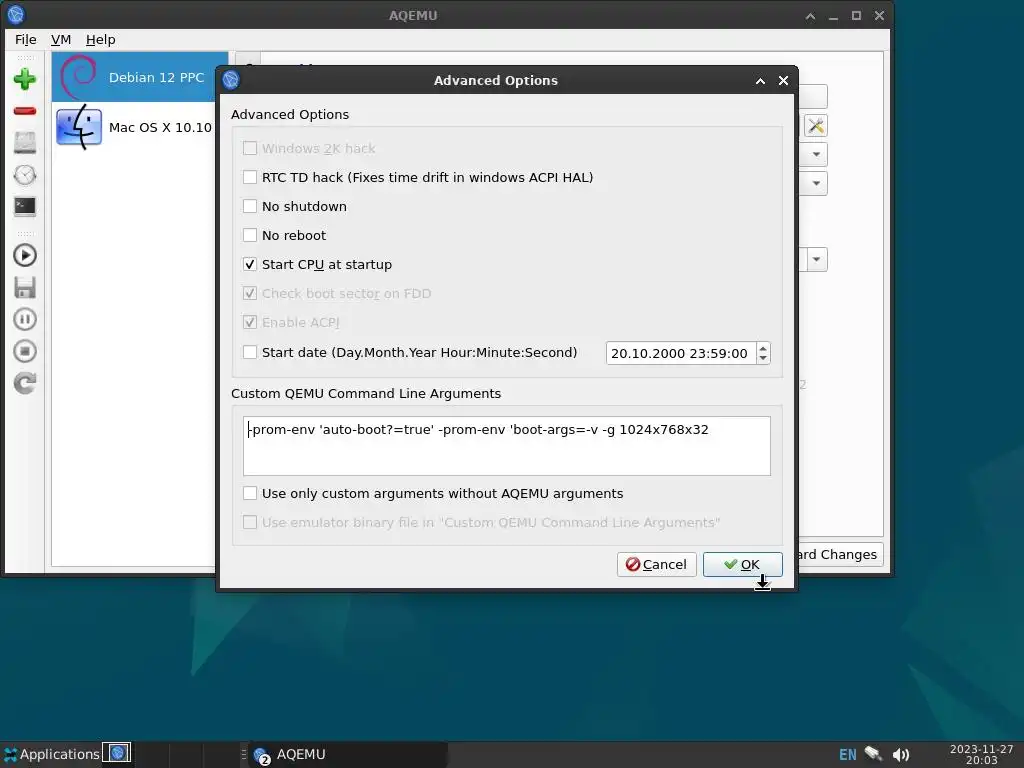
Task: Click the Enable ACPI checkbox
Action: pyautogui.click(x=249, y=322)
